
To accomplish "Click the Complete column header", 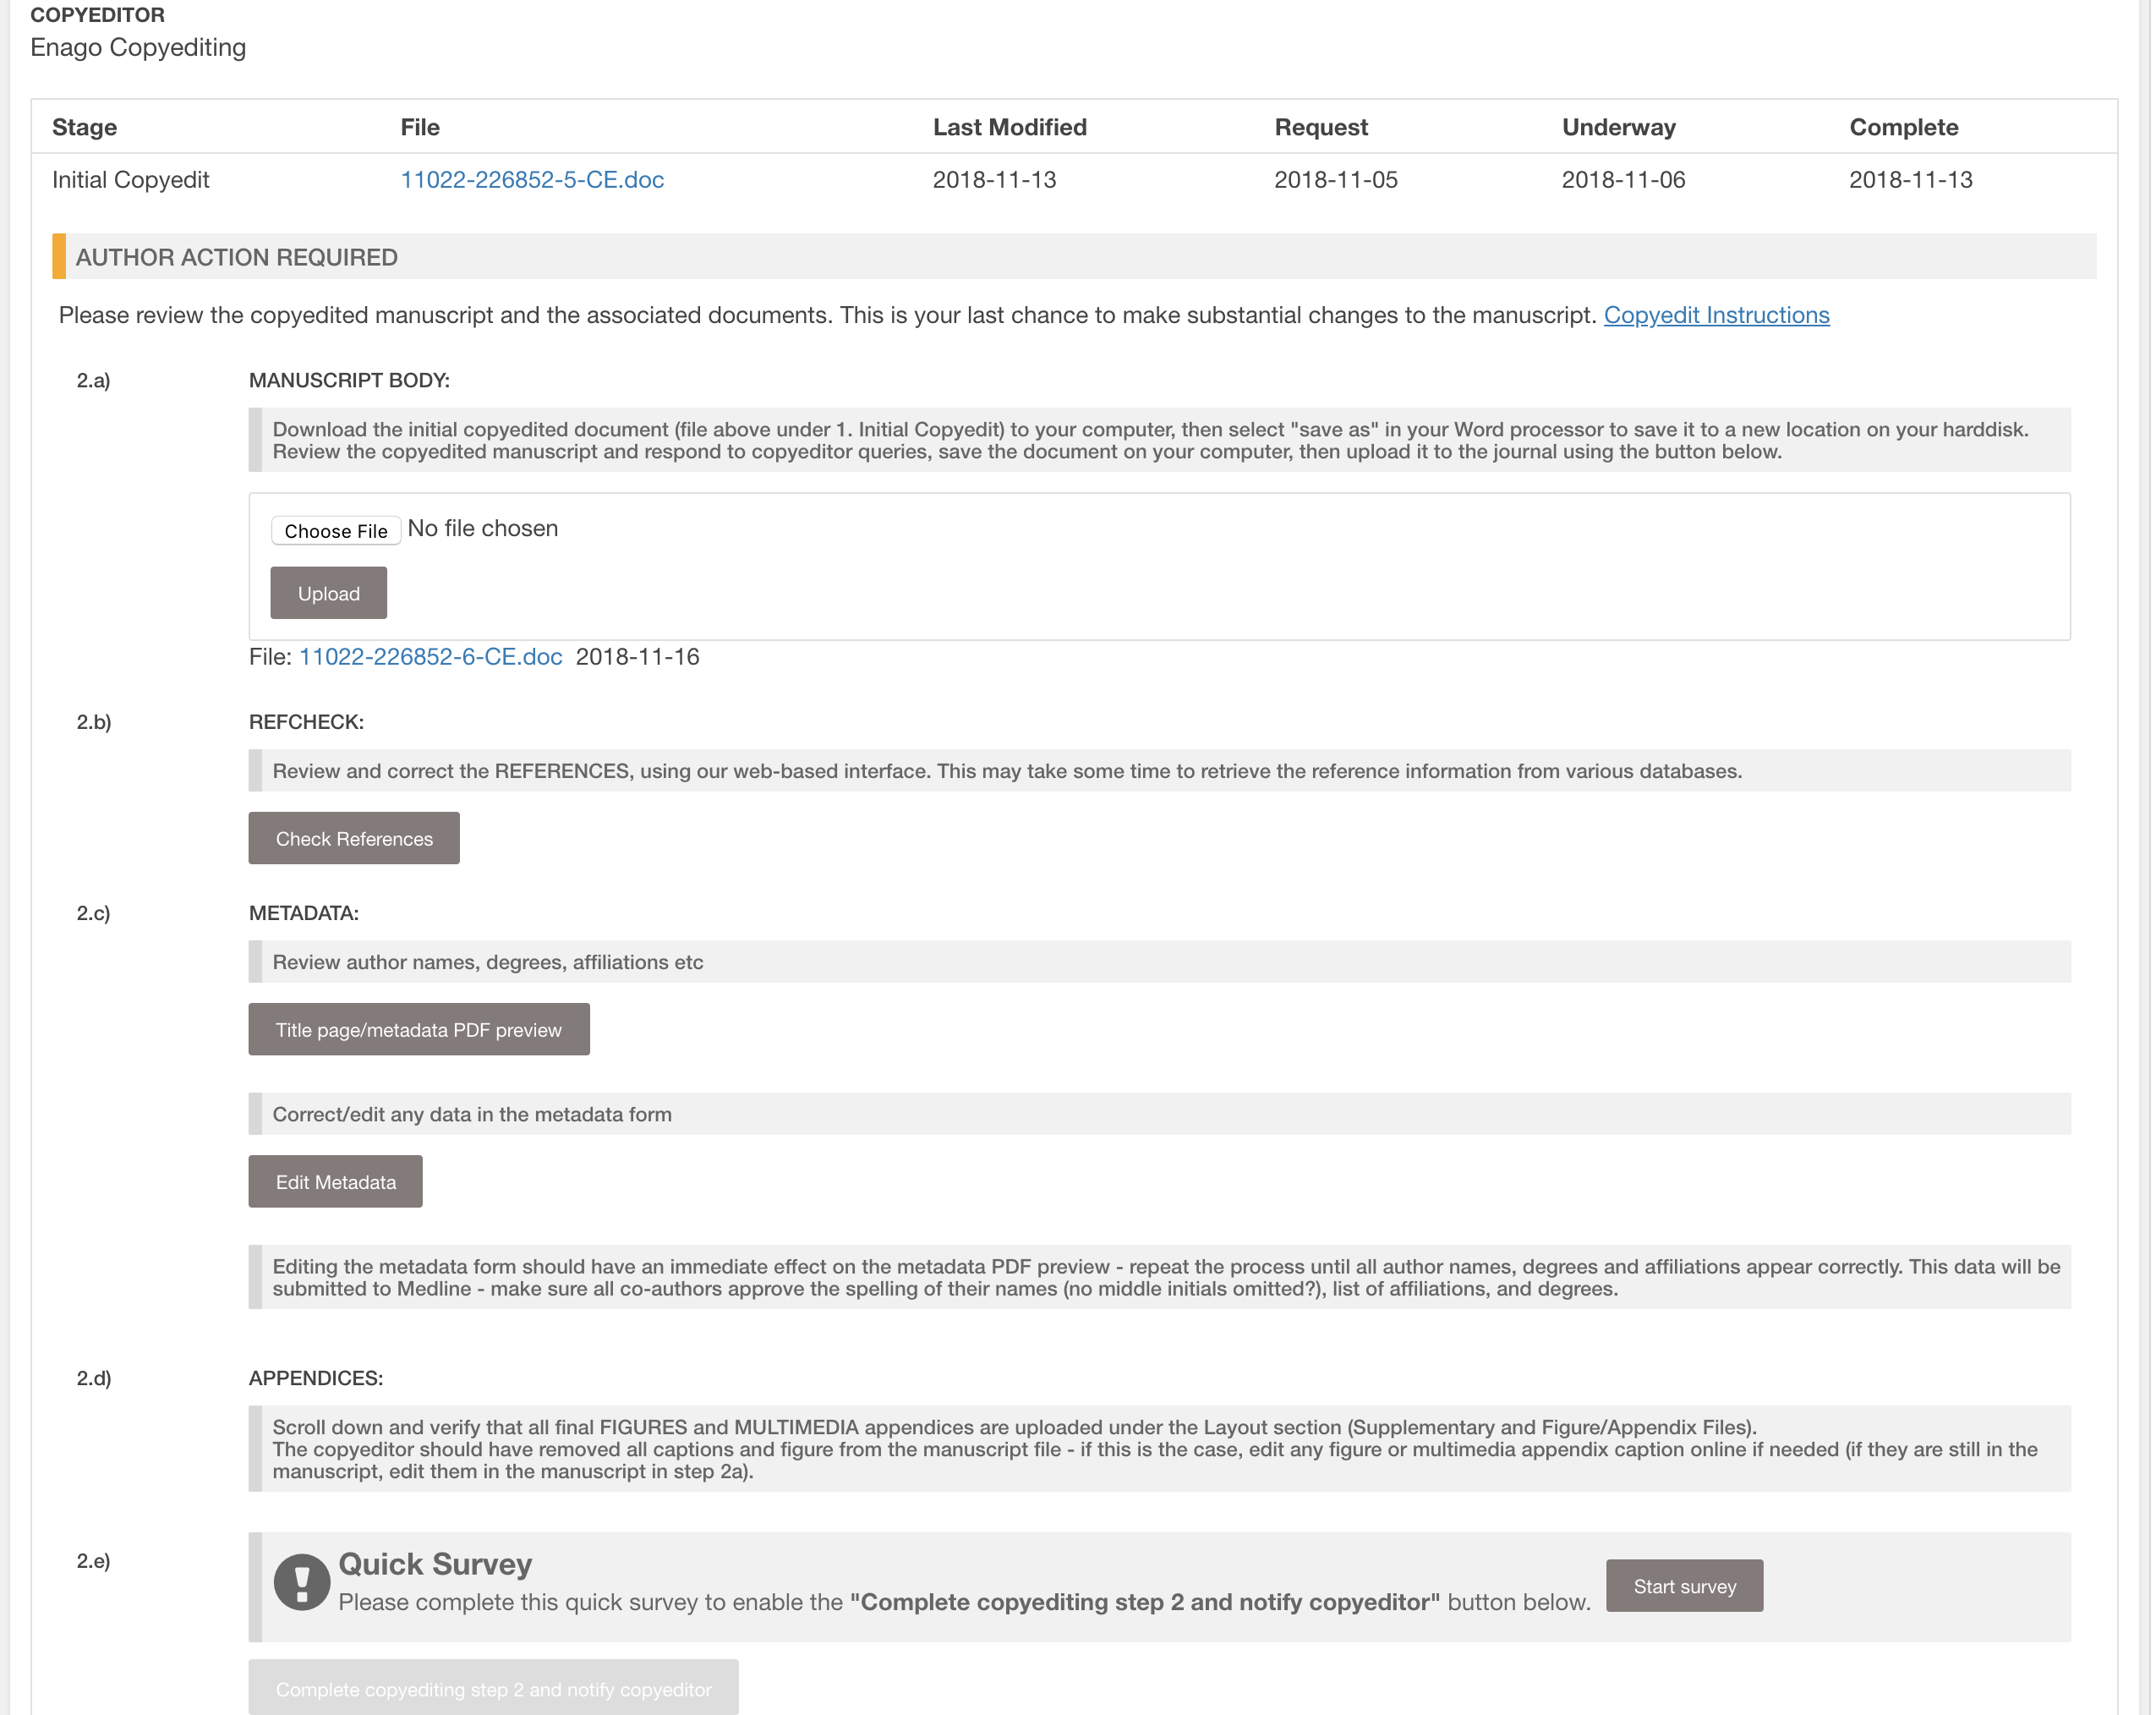I will coord(1903,127).
